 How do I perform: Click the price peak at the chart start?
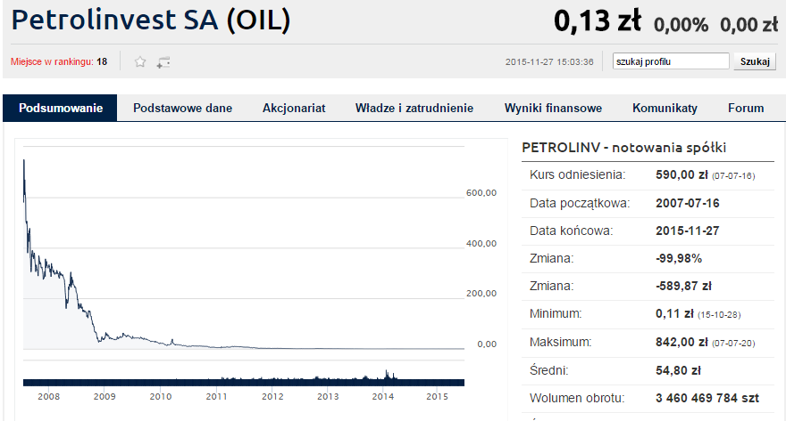coord(24,160)
